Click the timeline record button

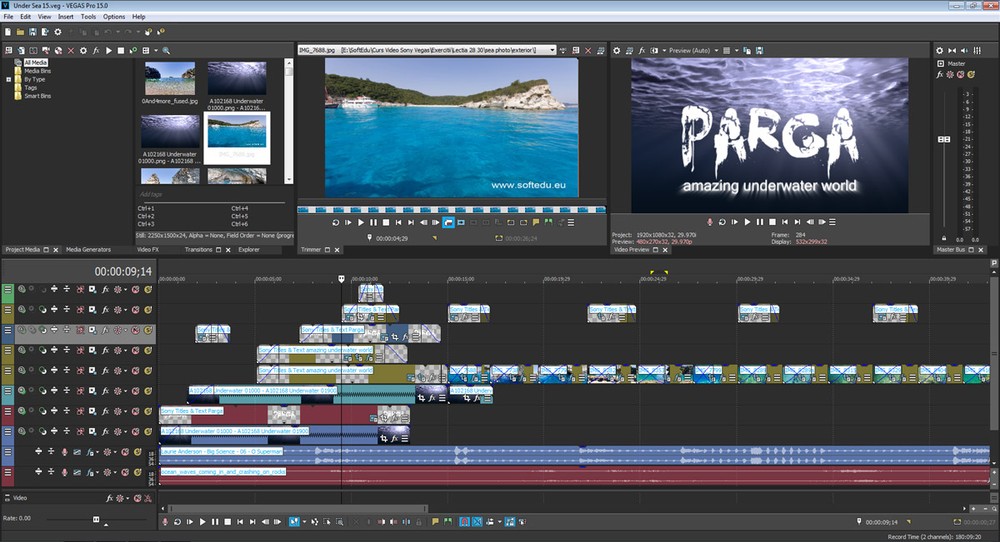(165, 522)
